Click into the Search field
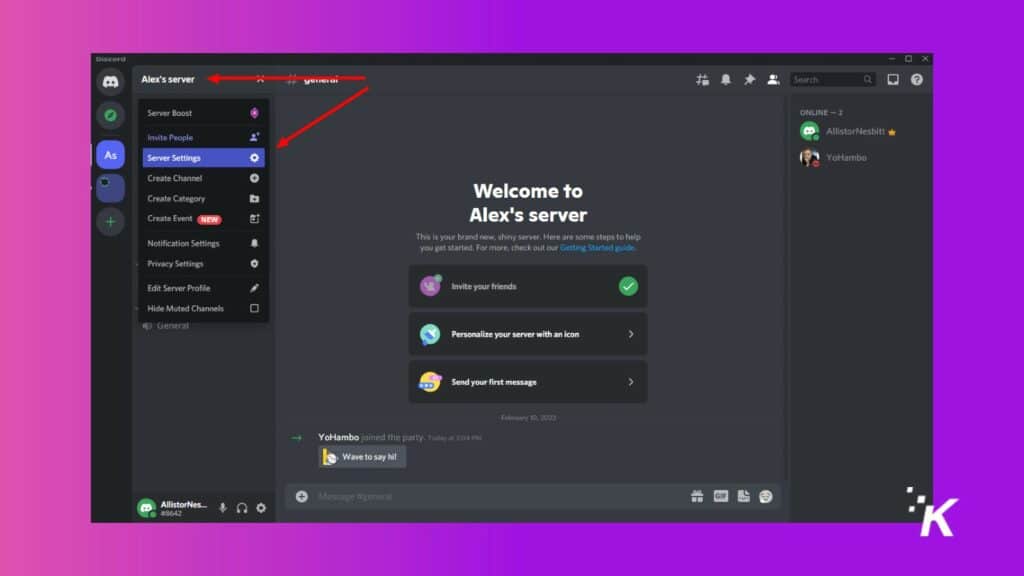Viewport: 1024px width, 576px height. [x=833, y=80]
